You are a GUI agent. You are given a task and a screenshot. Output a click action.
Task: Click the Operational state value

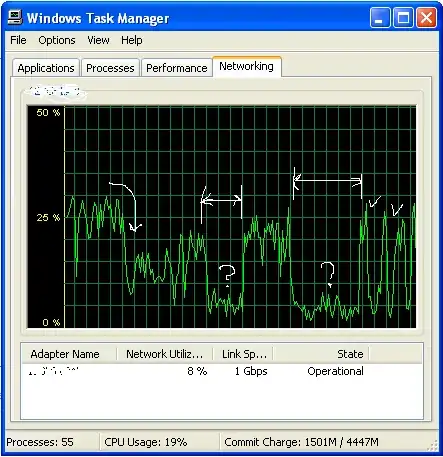tap(335, 371)
